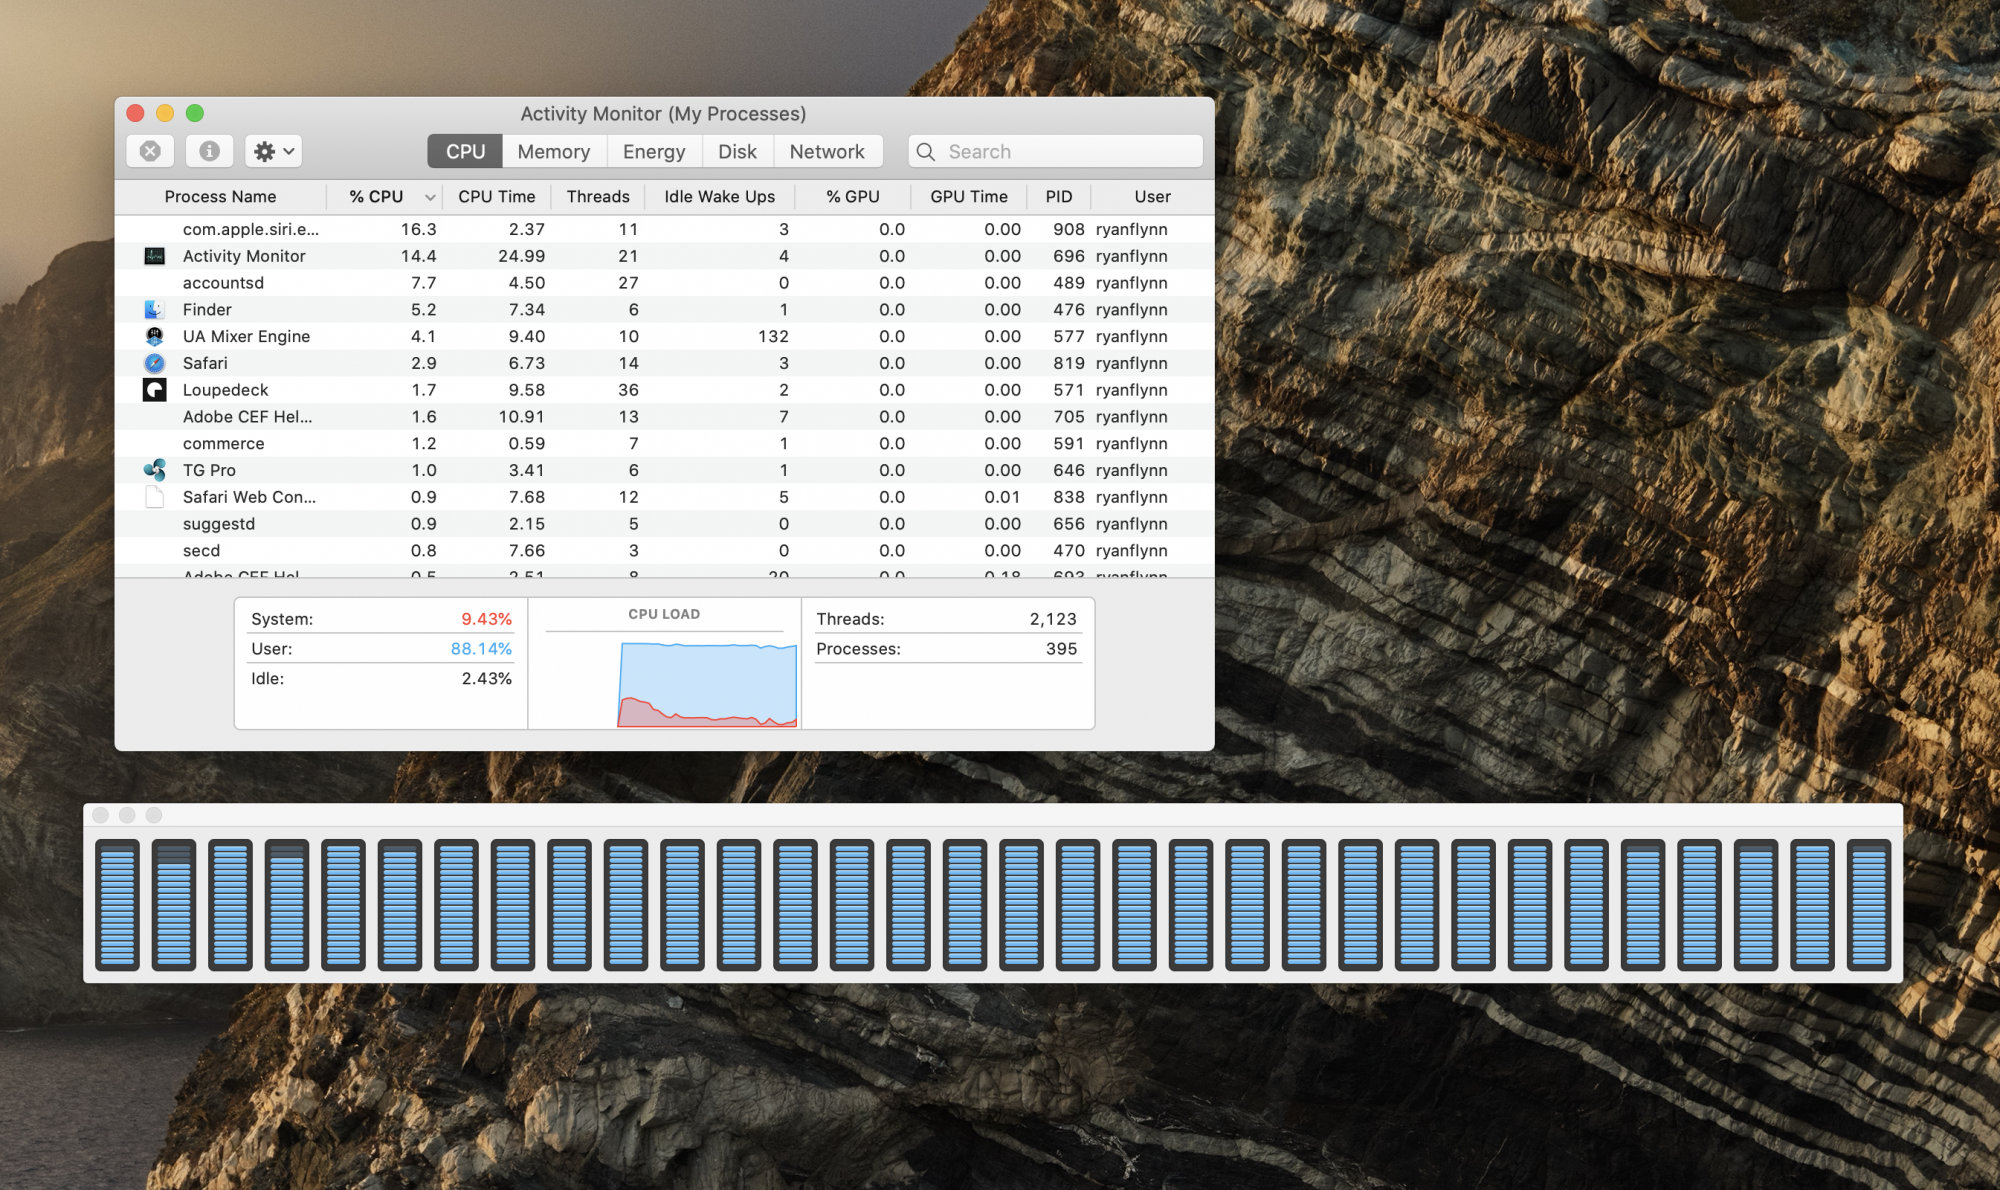
Task: Close the Activity Monitor window
Action: (136, 113)
